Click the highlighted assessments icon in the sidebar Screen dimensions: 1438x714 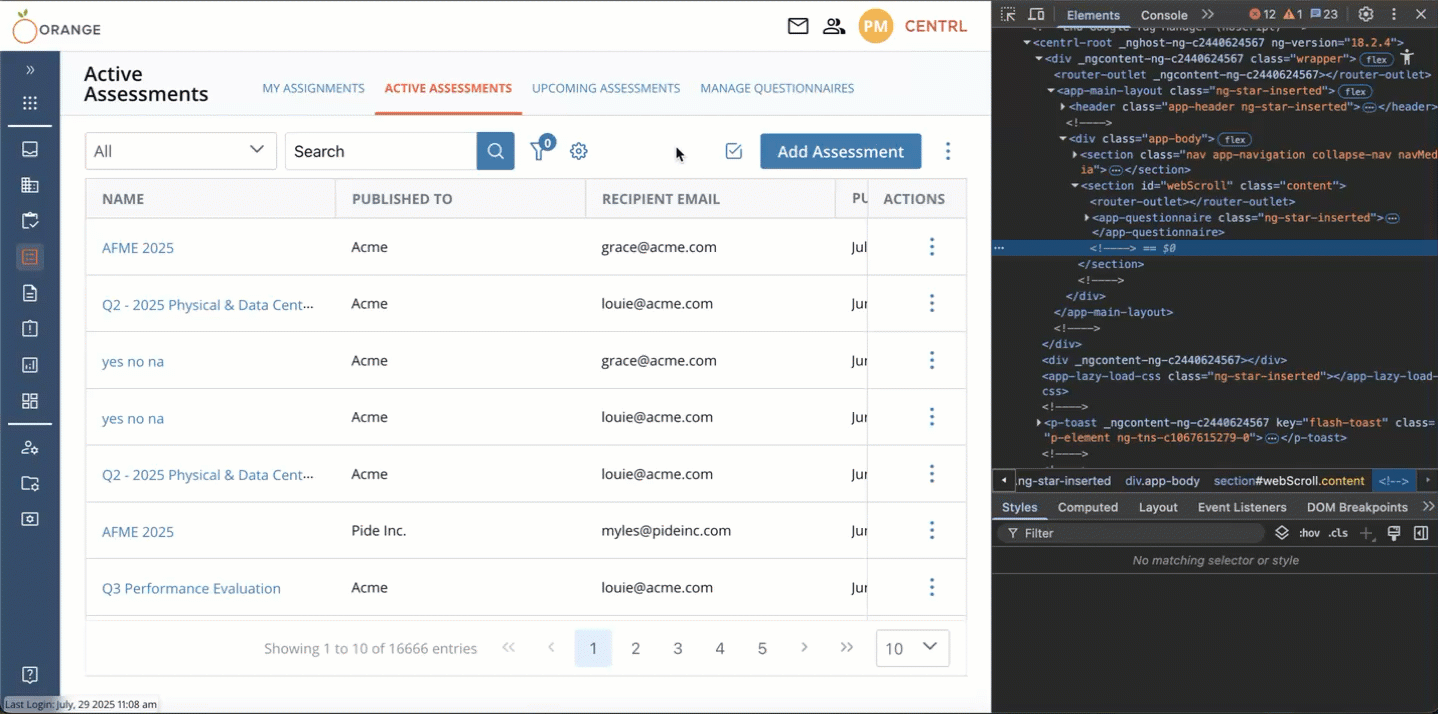click(x=30, y=257)
